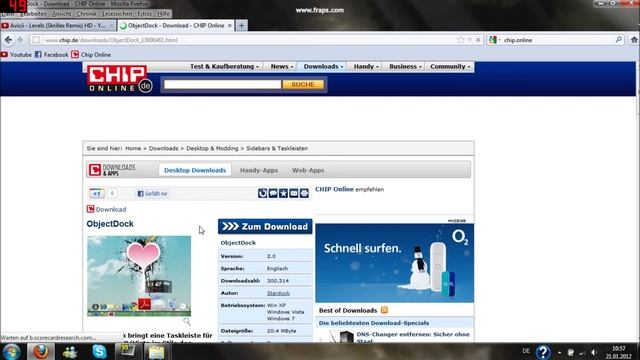This screenshot has height=360, width=640.
Task: Click the O2 Schnell surfen ad banner
Action: click(394, 263)
